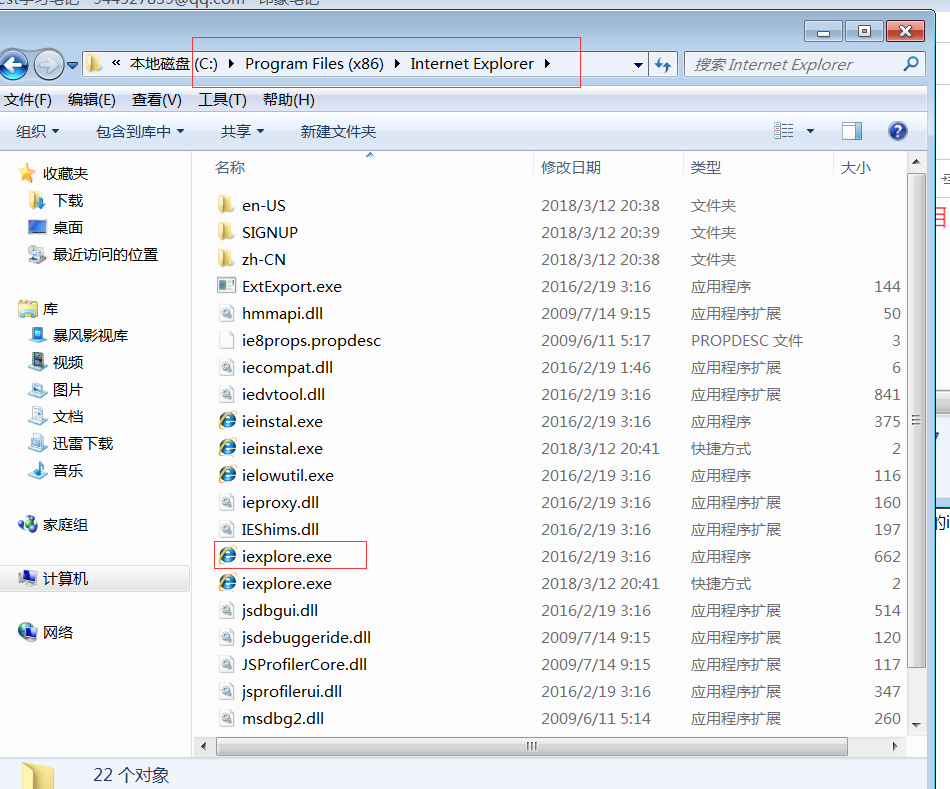The width and height of the screenshot is (950, 789).
Task: Open the 文件(F) menu
Action: [x=28, y=100]
